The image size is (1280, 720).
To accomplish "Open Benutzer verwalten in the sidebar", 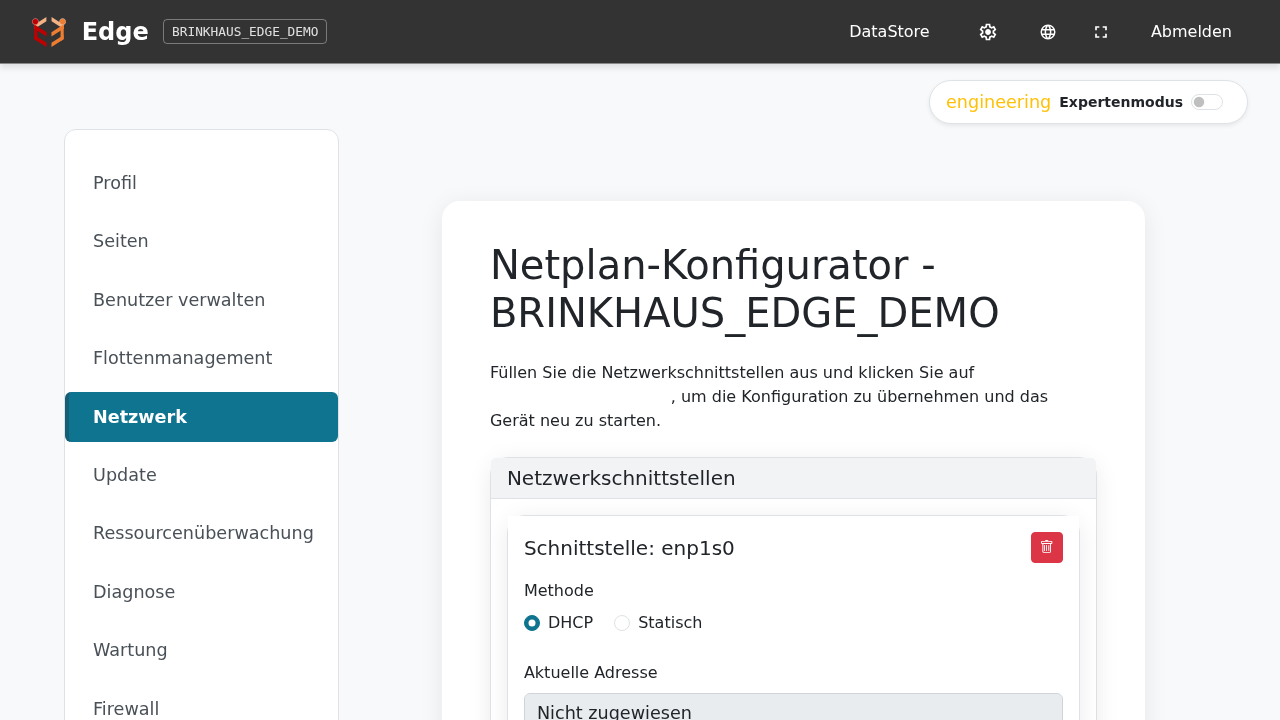I will [x=202, y=300].
